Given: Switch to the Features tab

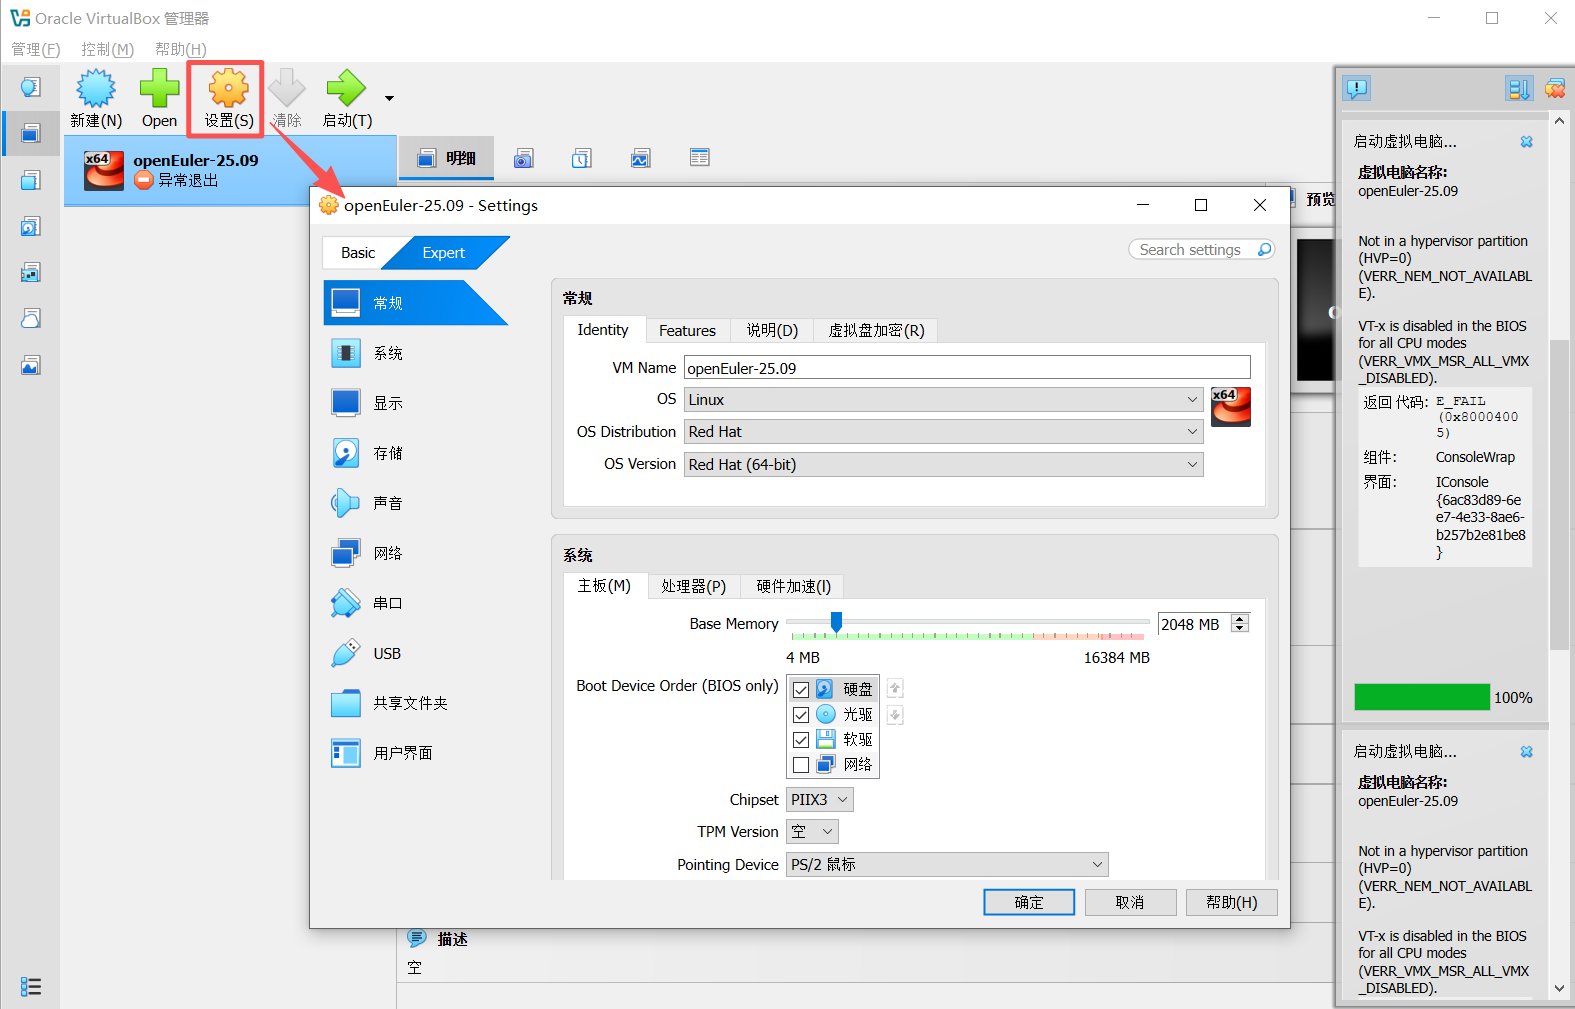Looking at the screenshot, I should 687,331.
